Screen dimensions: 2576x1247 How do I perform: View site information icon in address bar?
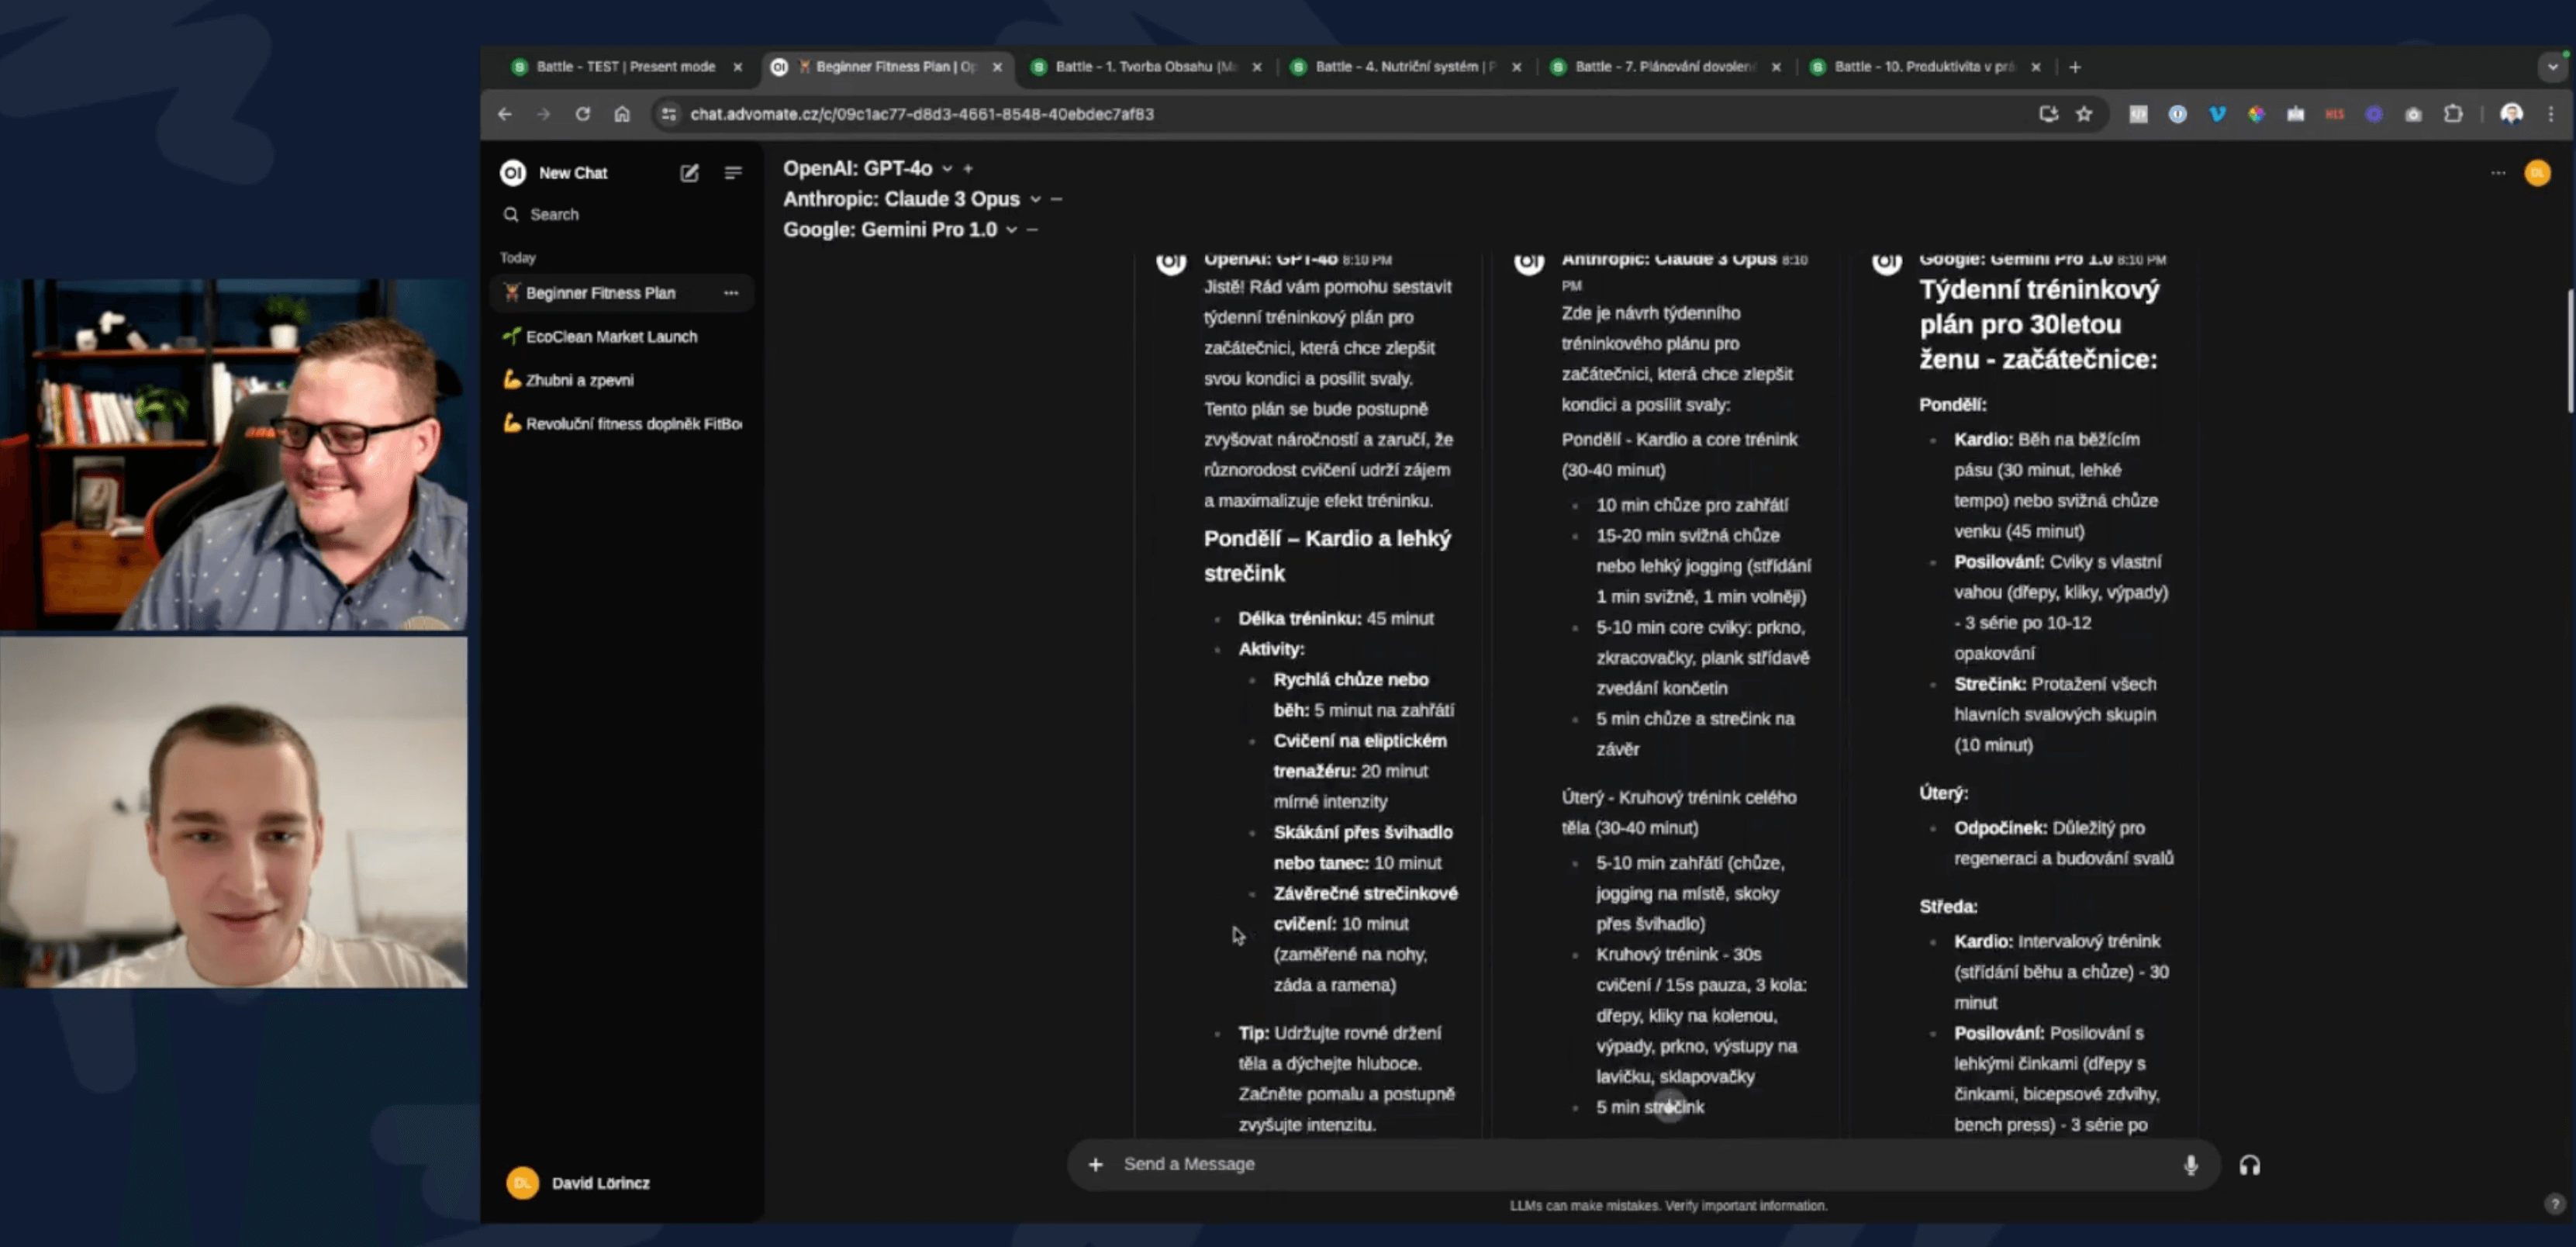(669, 114)
